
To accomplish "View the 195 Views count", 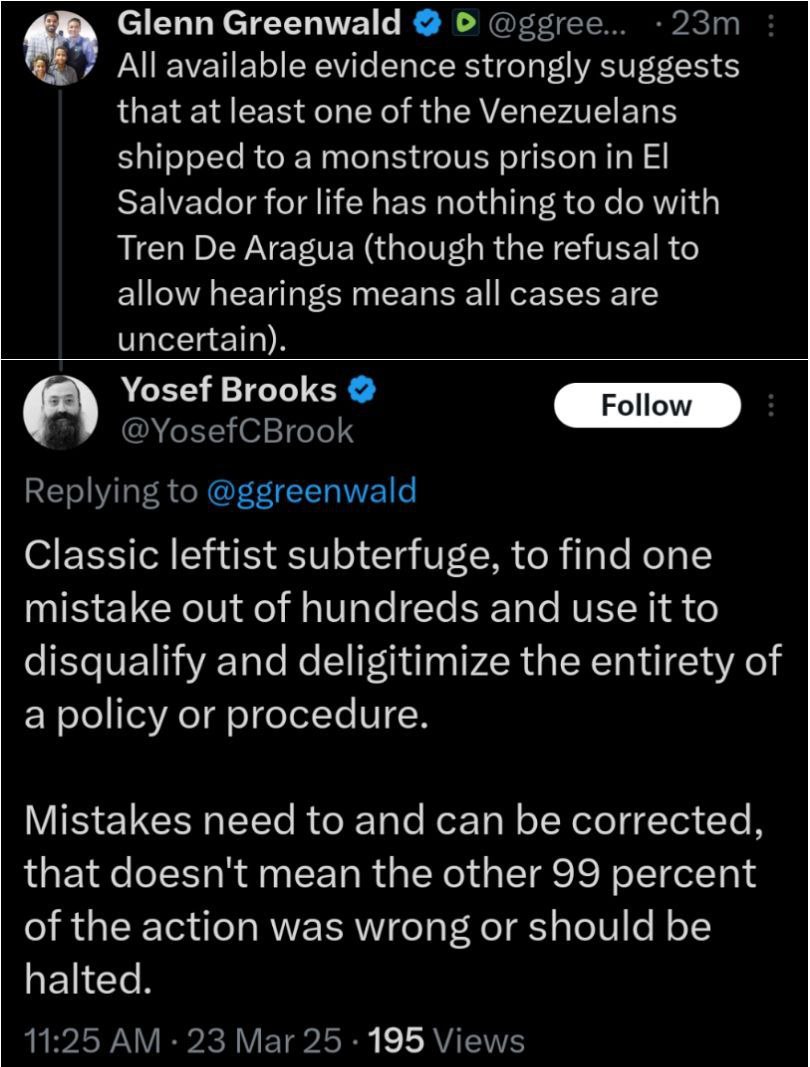I will tap(446, 1040).
